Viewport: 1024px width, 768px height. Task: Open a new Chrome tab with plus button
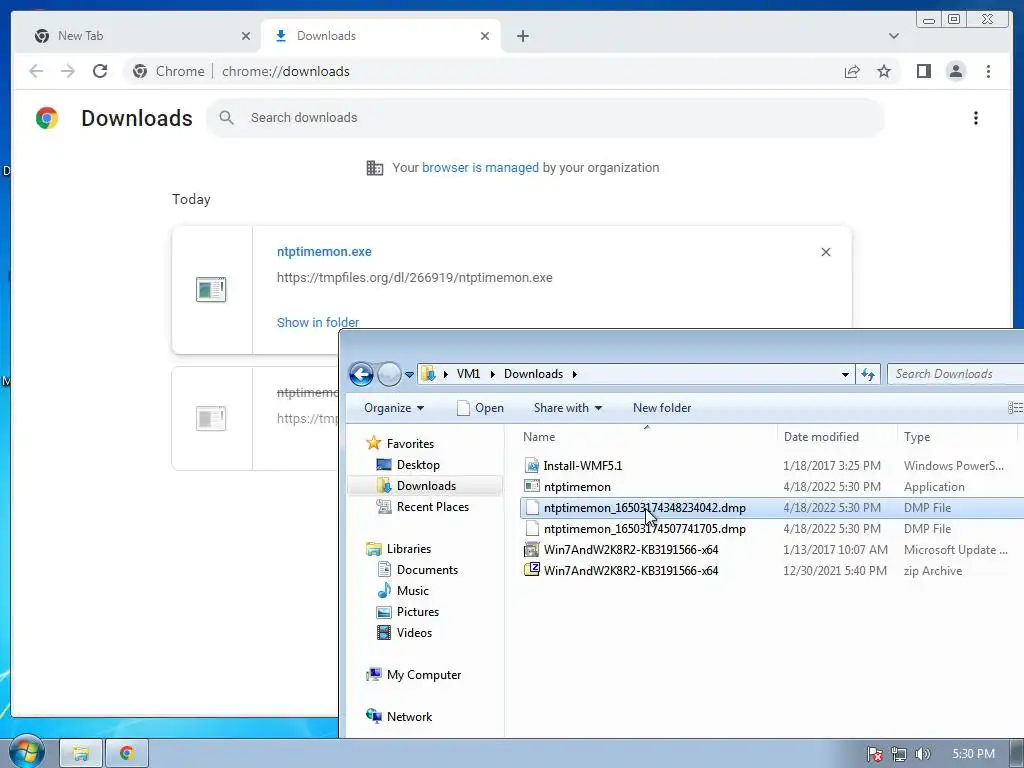click(522, 36)
